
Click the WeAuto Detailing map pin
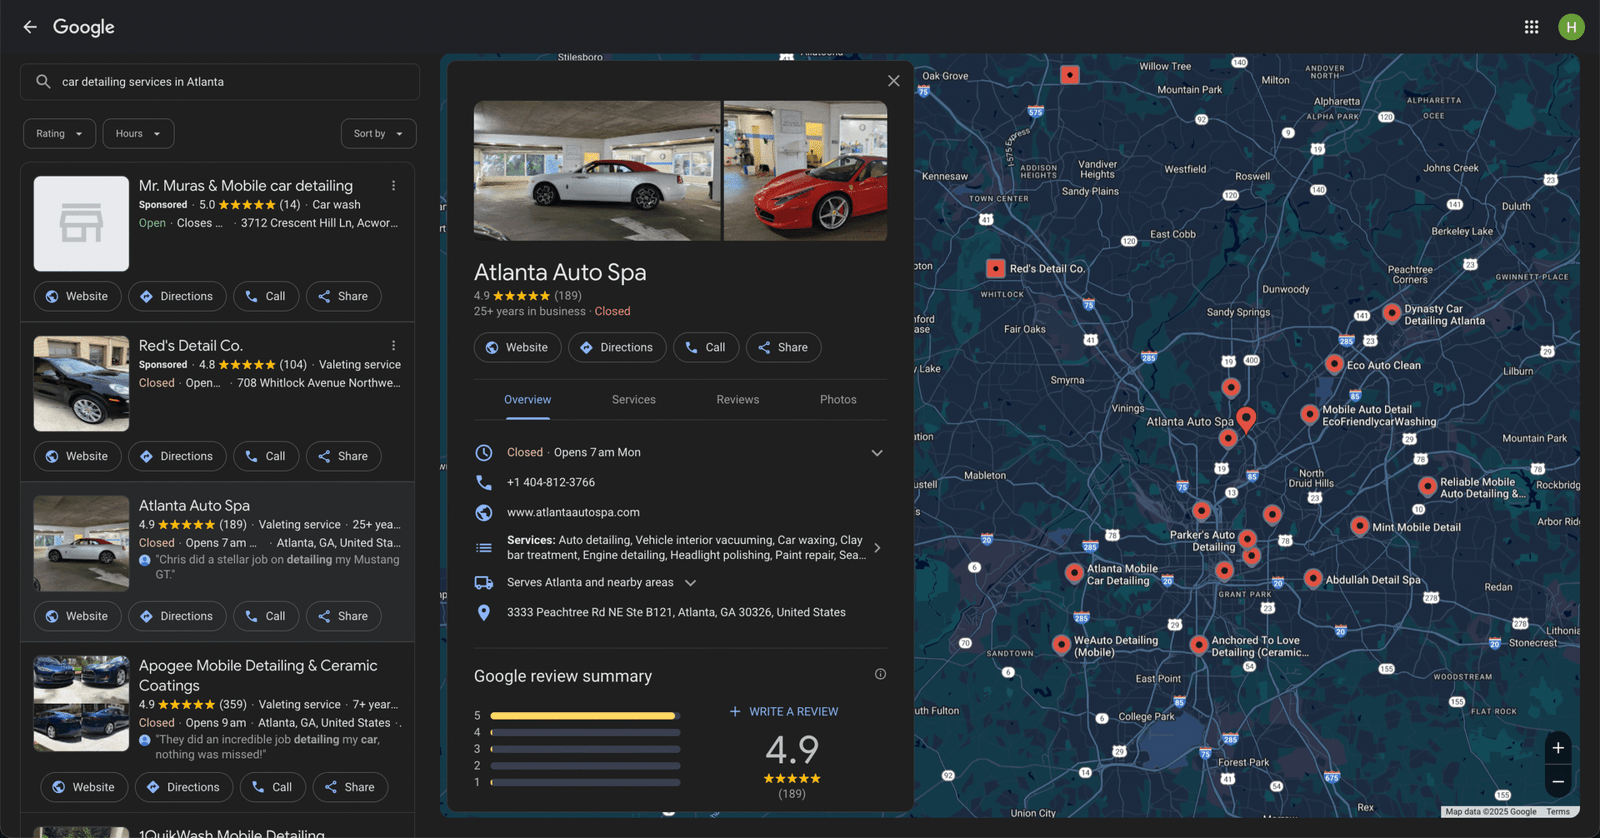pyautogui.click(x=1061, y=645)
